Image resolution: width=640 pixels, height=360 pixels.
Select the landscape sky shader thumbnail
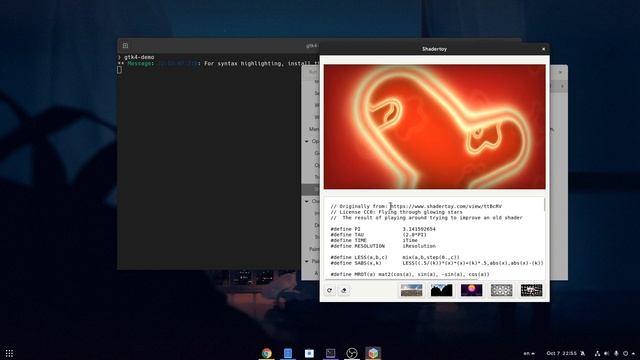click(x=411, y=290)
